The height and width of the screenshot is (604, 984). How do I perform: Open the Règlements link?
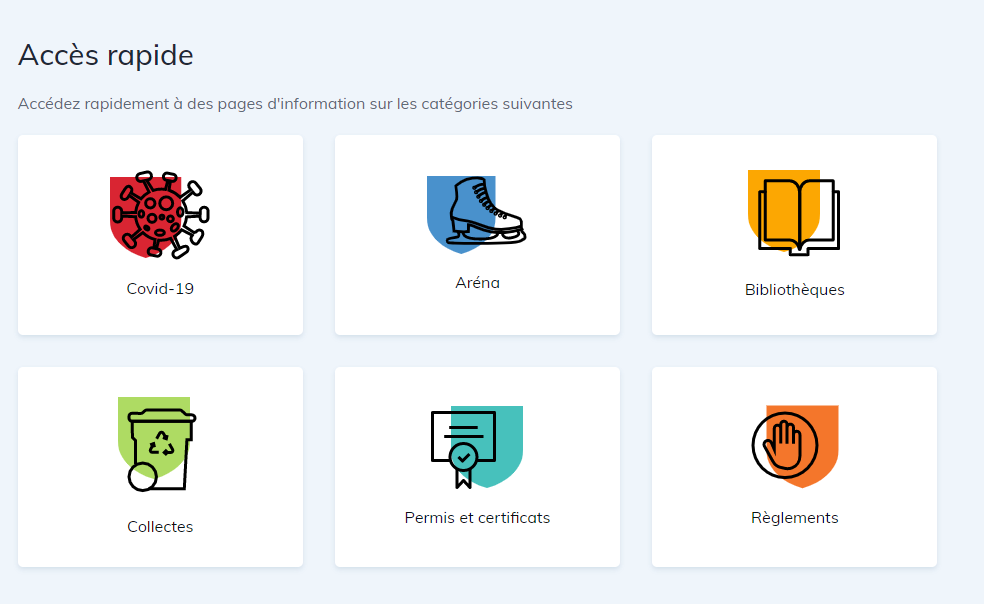794,518
